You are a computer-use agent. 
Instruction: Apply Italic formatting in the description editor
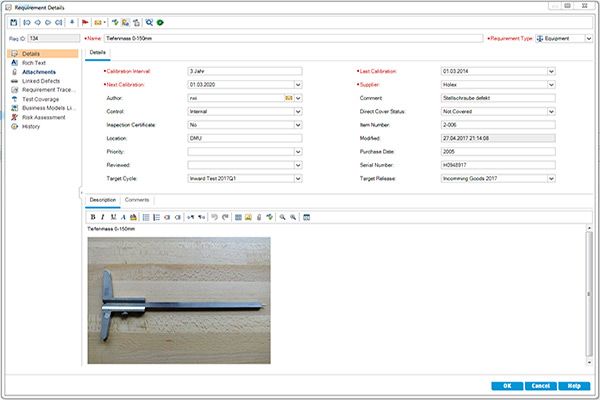tap(102, 216)
